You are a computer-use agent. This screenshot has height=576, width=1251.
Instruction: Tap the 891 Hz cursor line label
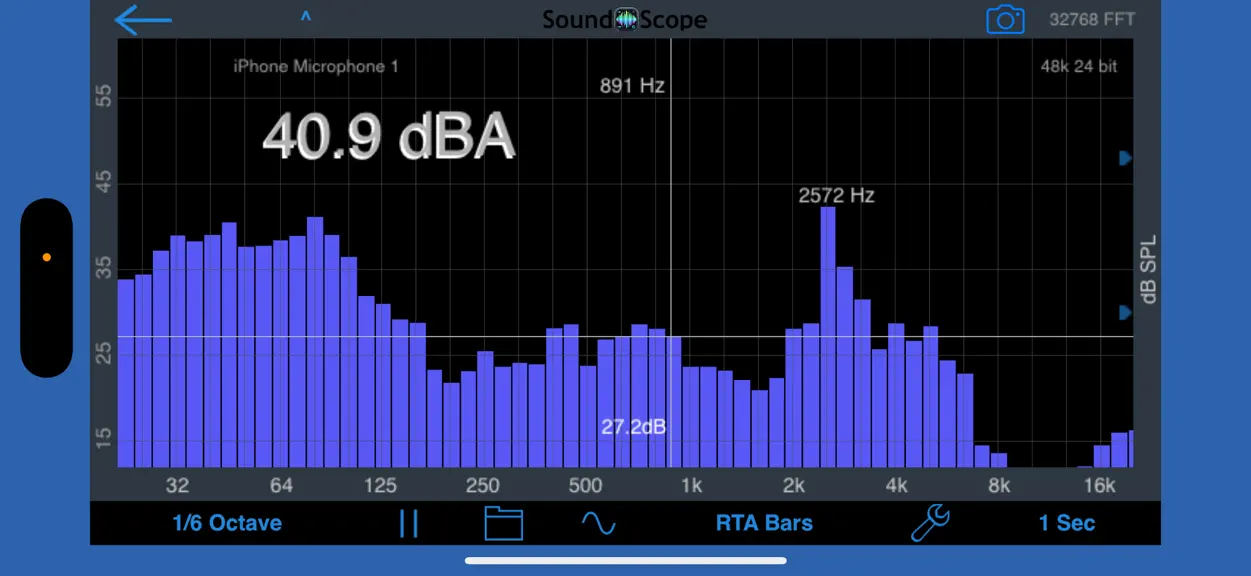click(632, 86)
